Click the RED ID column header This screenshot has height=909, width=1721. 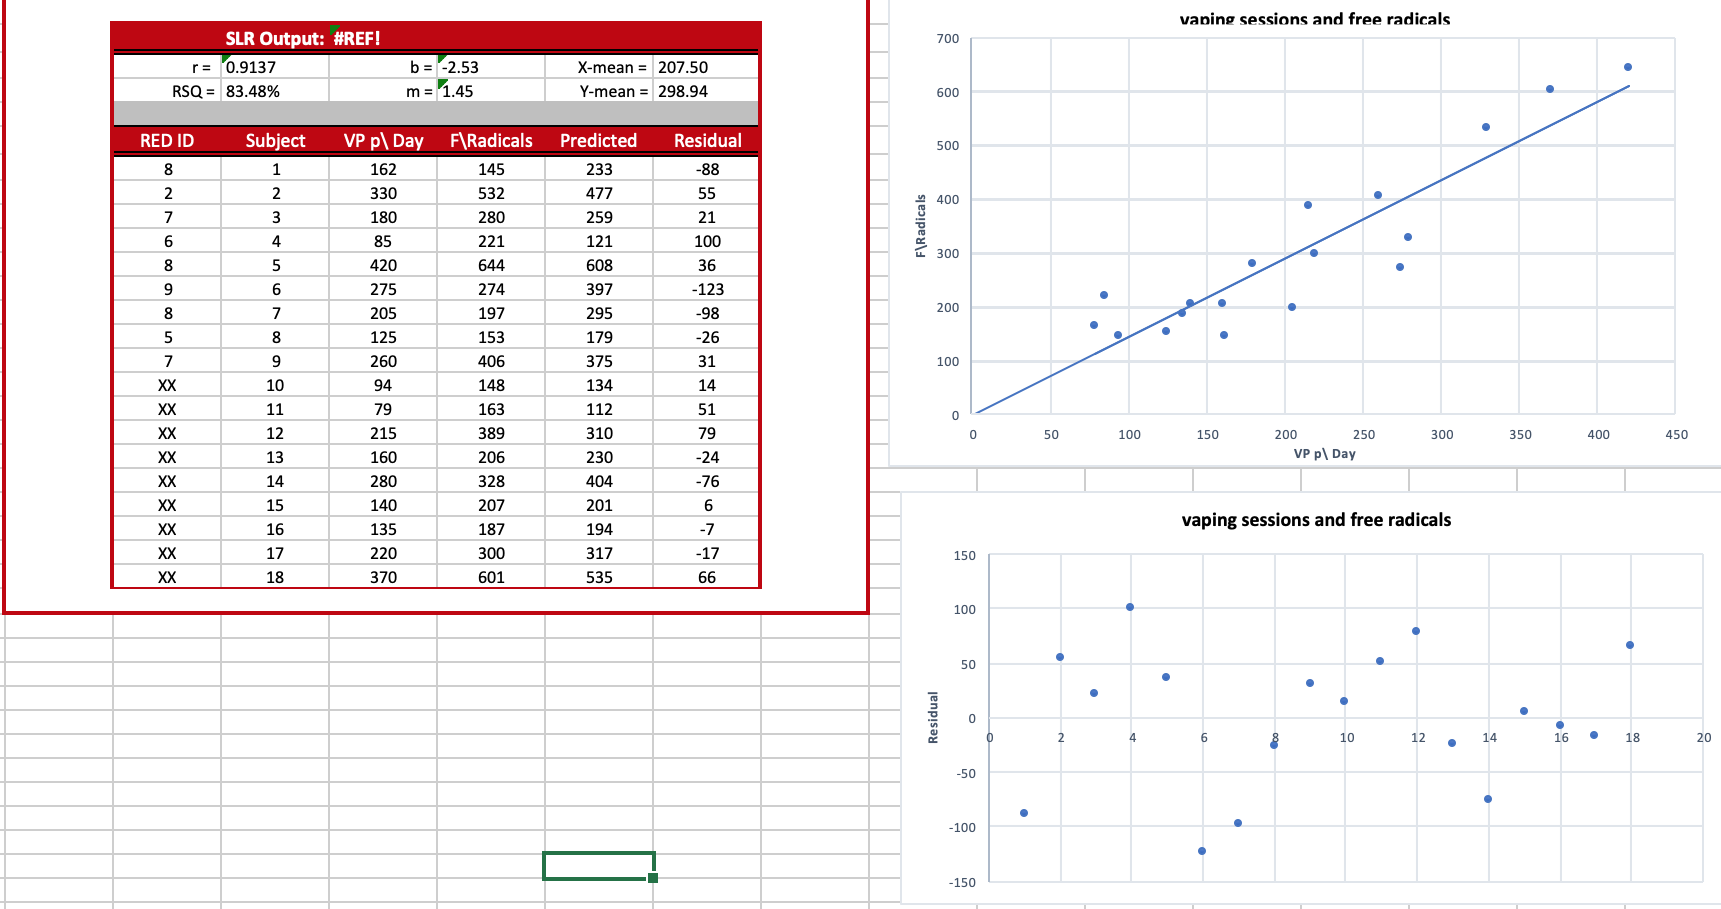166,141
